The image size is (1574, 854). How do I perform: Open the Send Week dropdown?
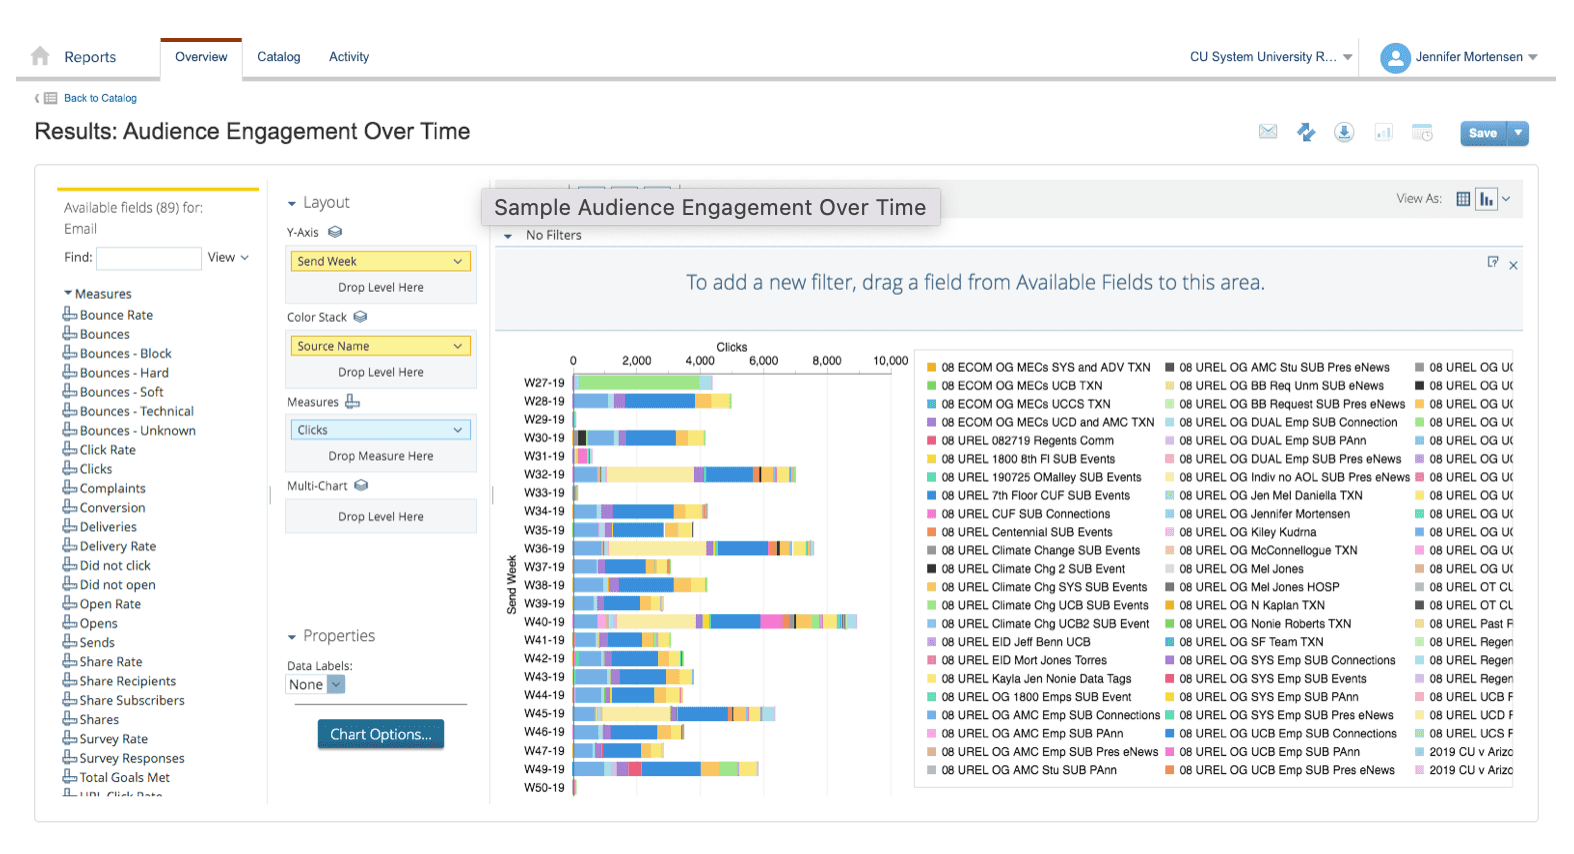[457, 261]
